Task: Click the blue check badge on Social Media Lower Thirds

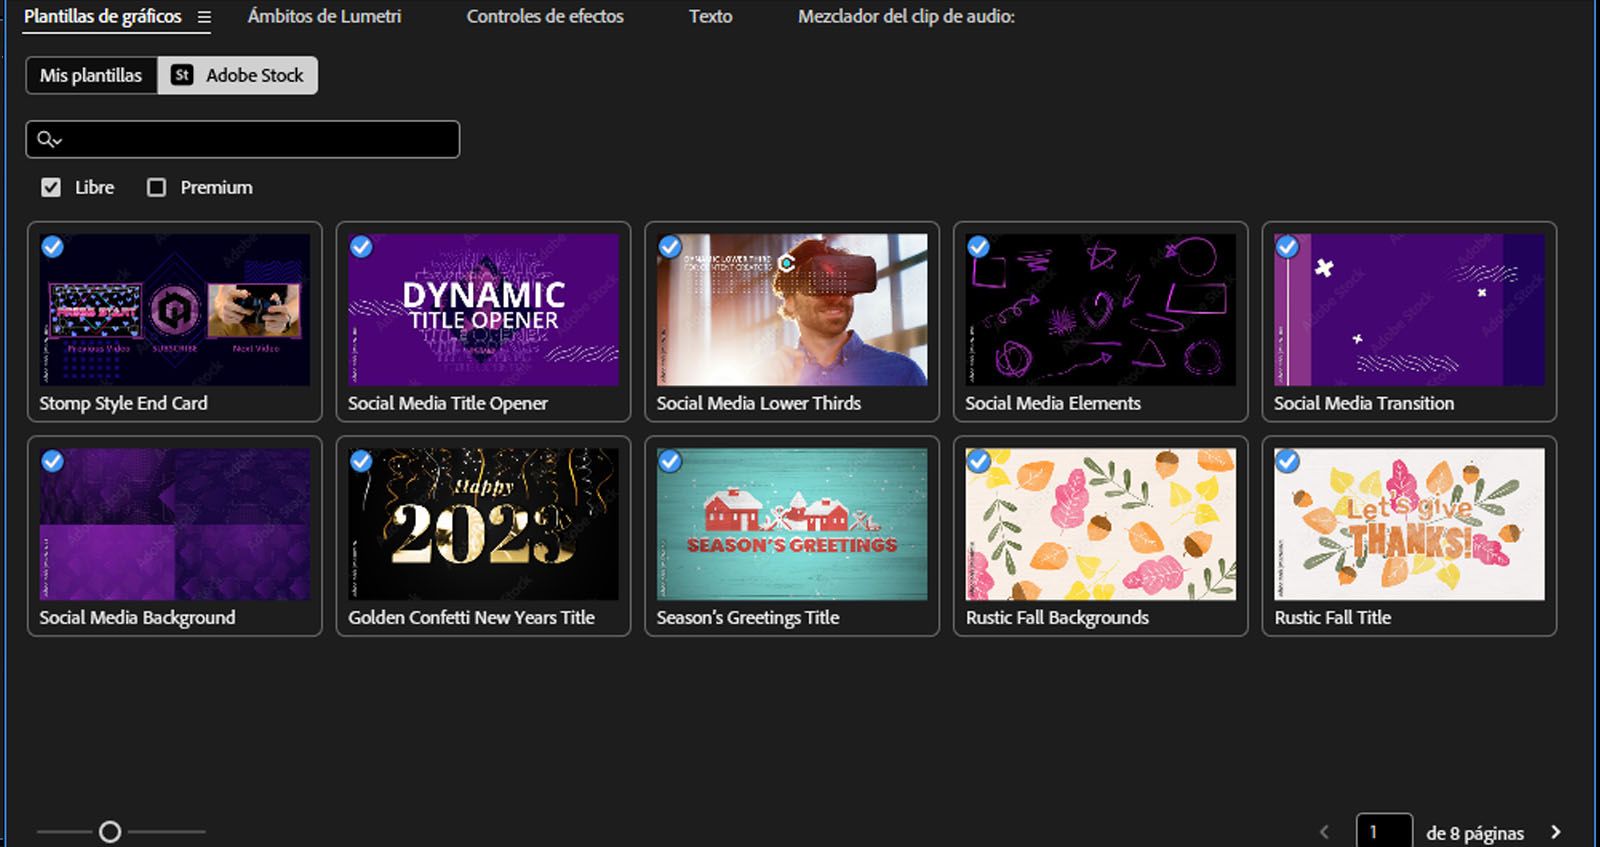Action: coord(670,247)
